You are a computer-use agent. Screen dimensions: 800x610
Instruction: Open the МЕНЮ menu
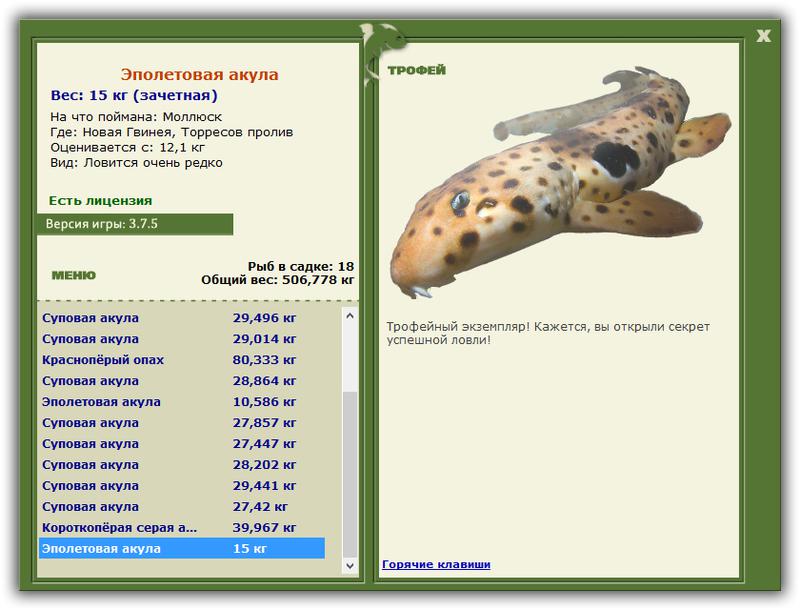pyautogui.click(x=73, y=275)
